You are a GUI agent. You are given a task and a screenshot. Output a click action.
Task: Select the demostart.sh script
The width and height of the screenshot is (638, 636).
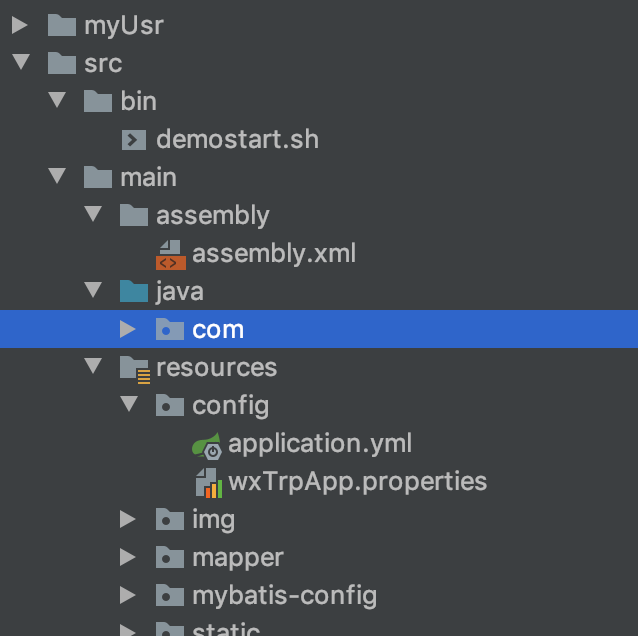pos(237,139)
